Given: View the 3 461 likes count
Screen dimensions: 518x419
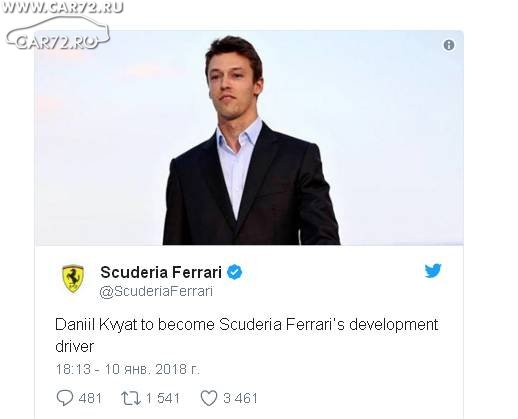Looking at the screenshot, I should [240, 398].
